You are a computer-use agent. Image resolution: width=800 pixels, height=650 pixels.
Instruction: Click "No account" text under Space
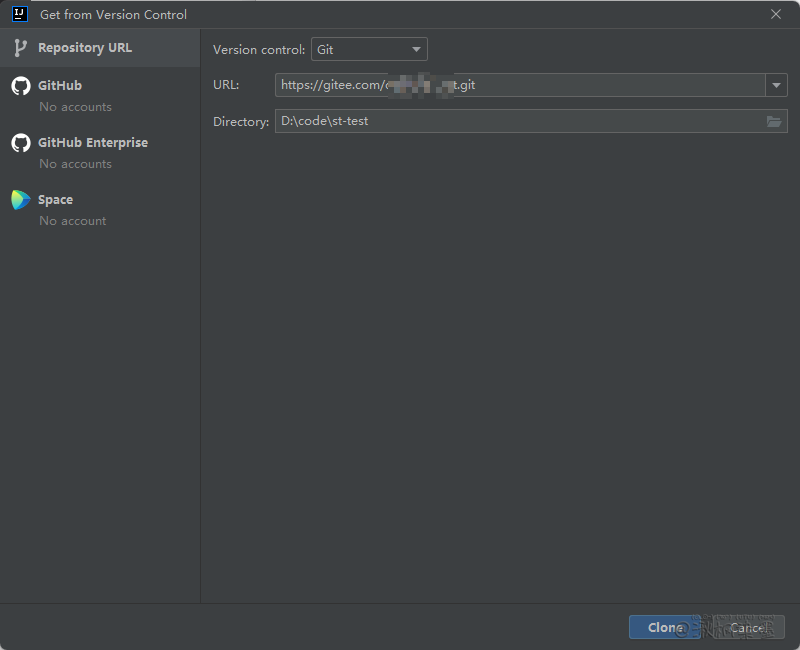tap(72, 221)
